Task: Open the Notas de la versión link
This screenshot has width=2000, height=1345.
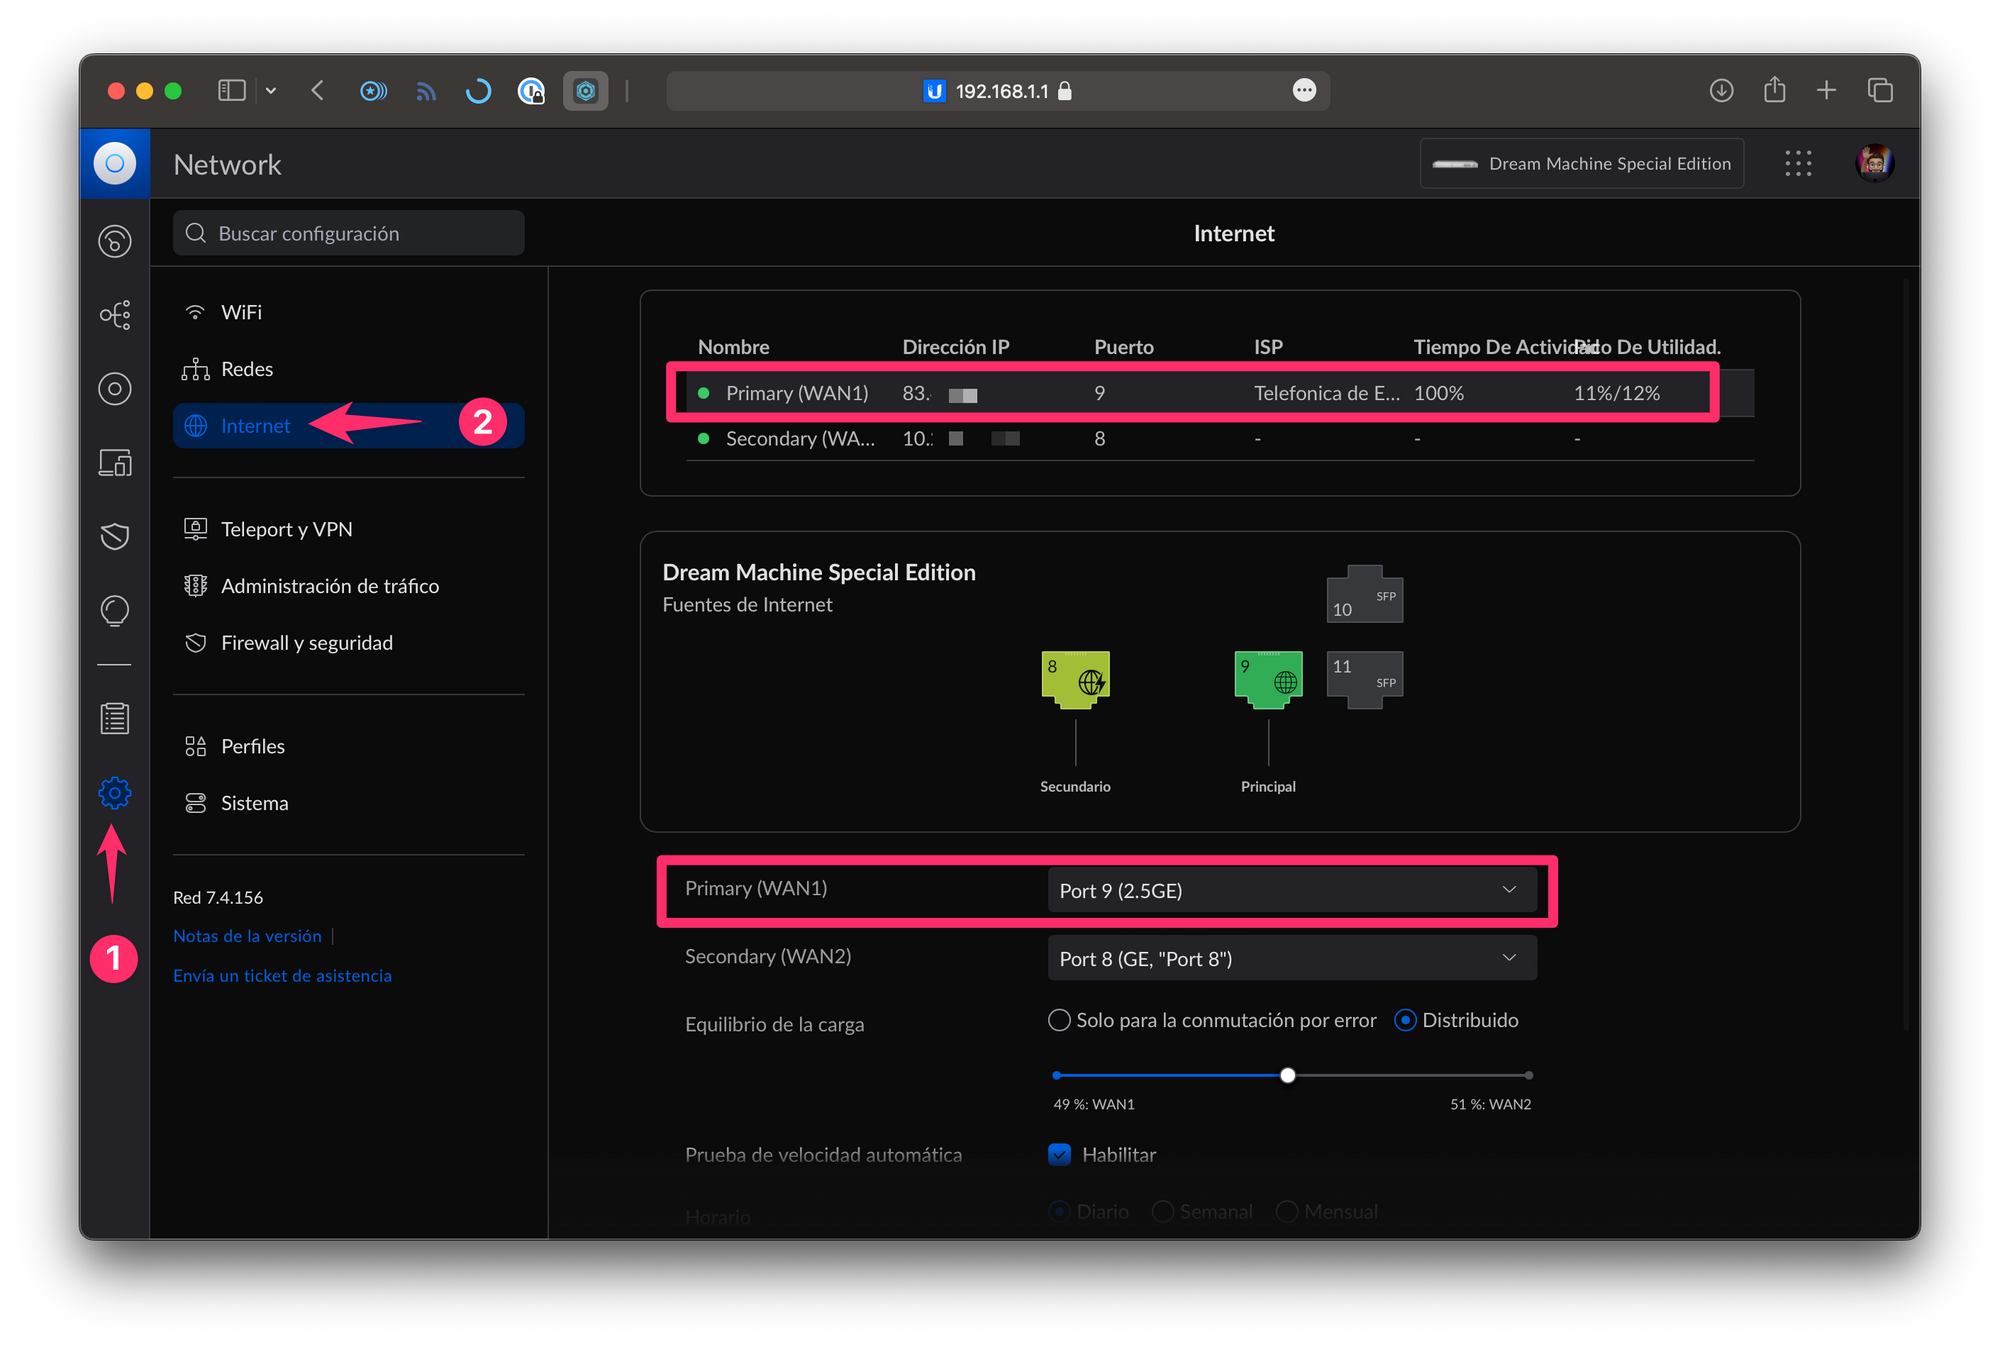Action: pos(247,936)
